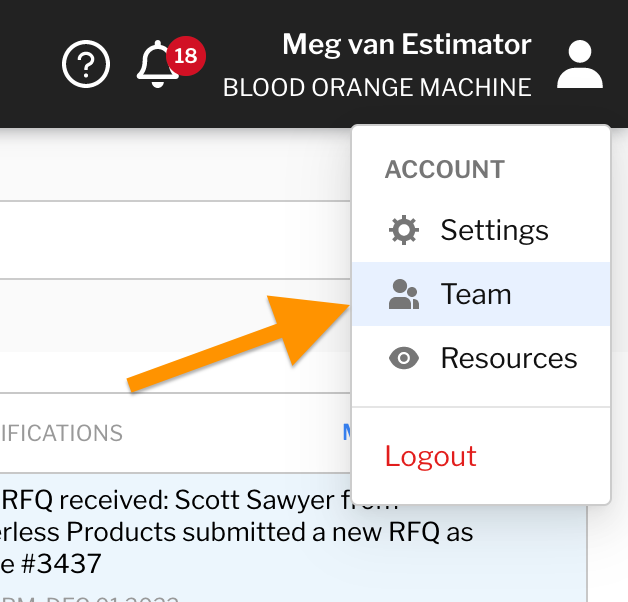Click the BLOOD ORANGE MACHINE company name

pyautogui.click(x=377, y=88)
